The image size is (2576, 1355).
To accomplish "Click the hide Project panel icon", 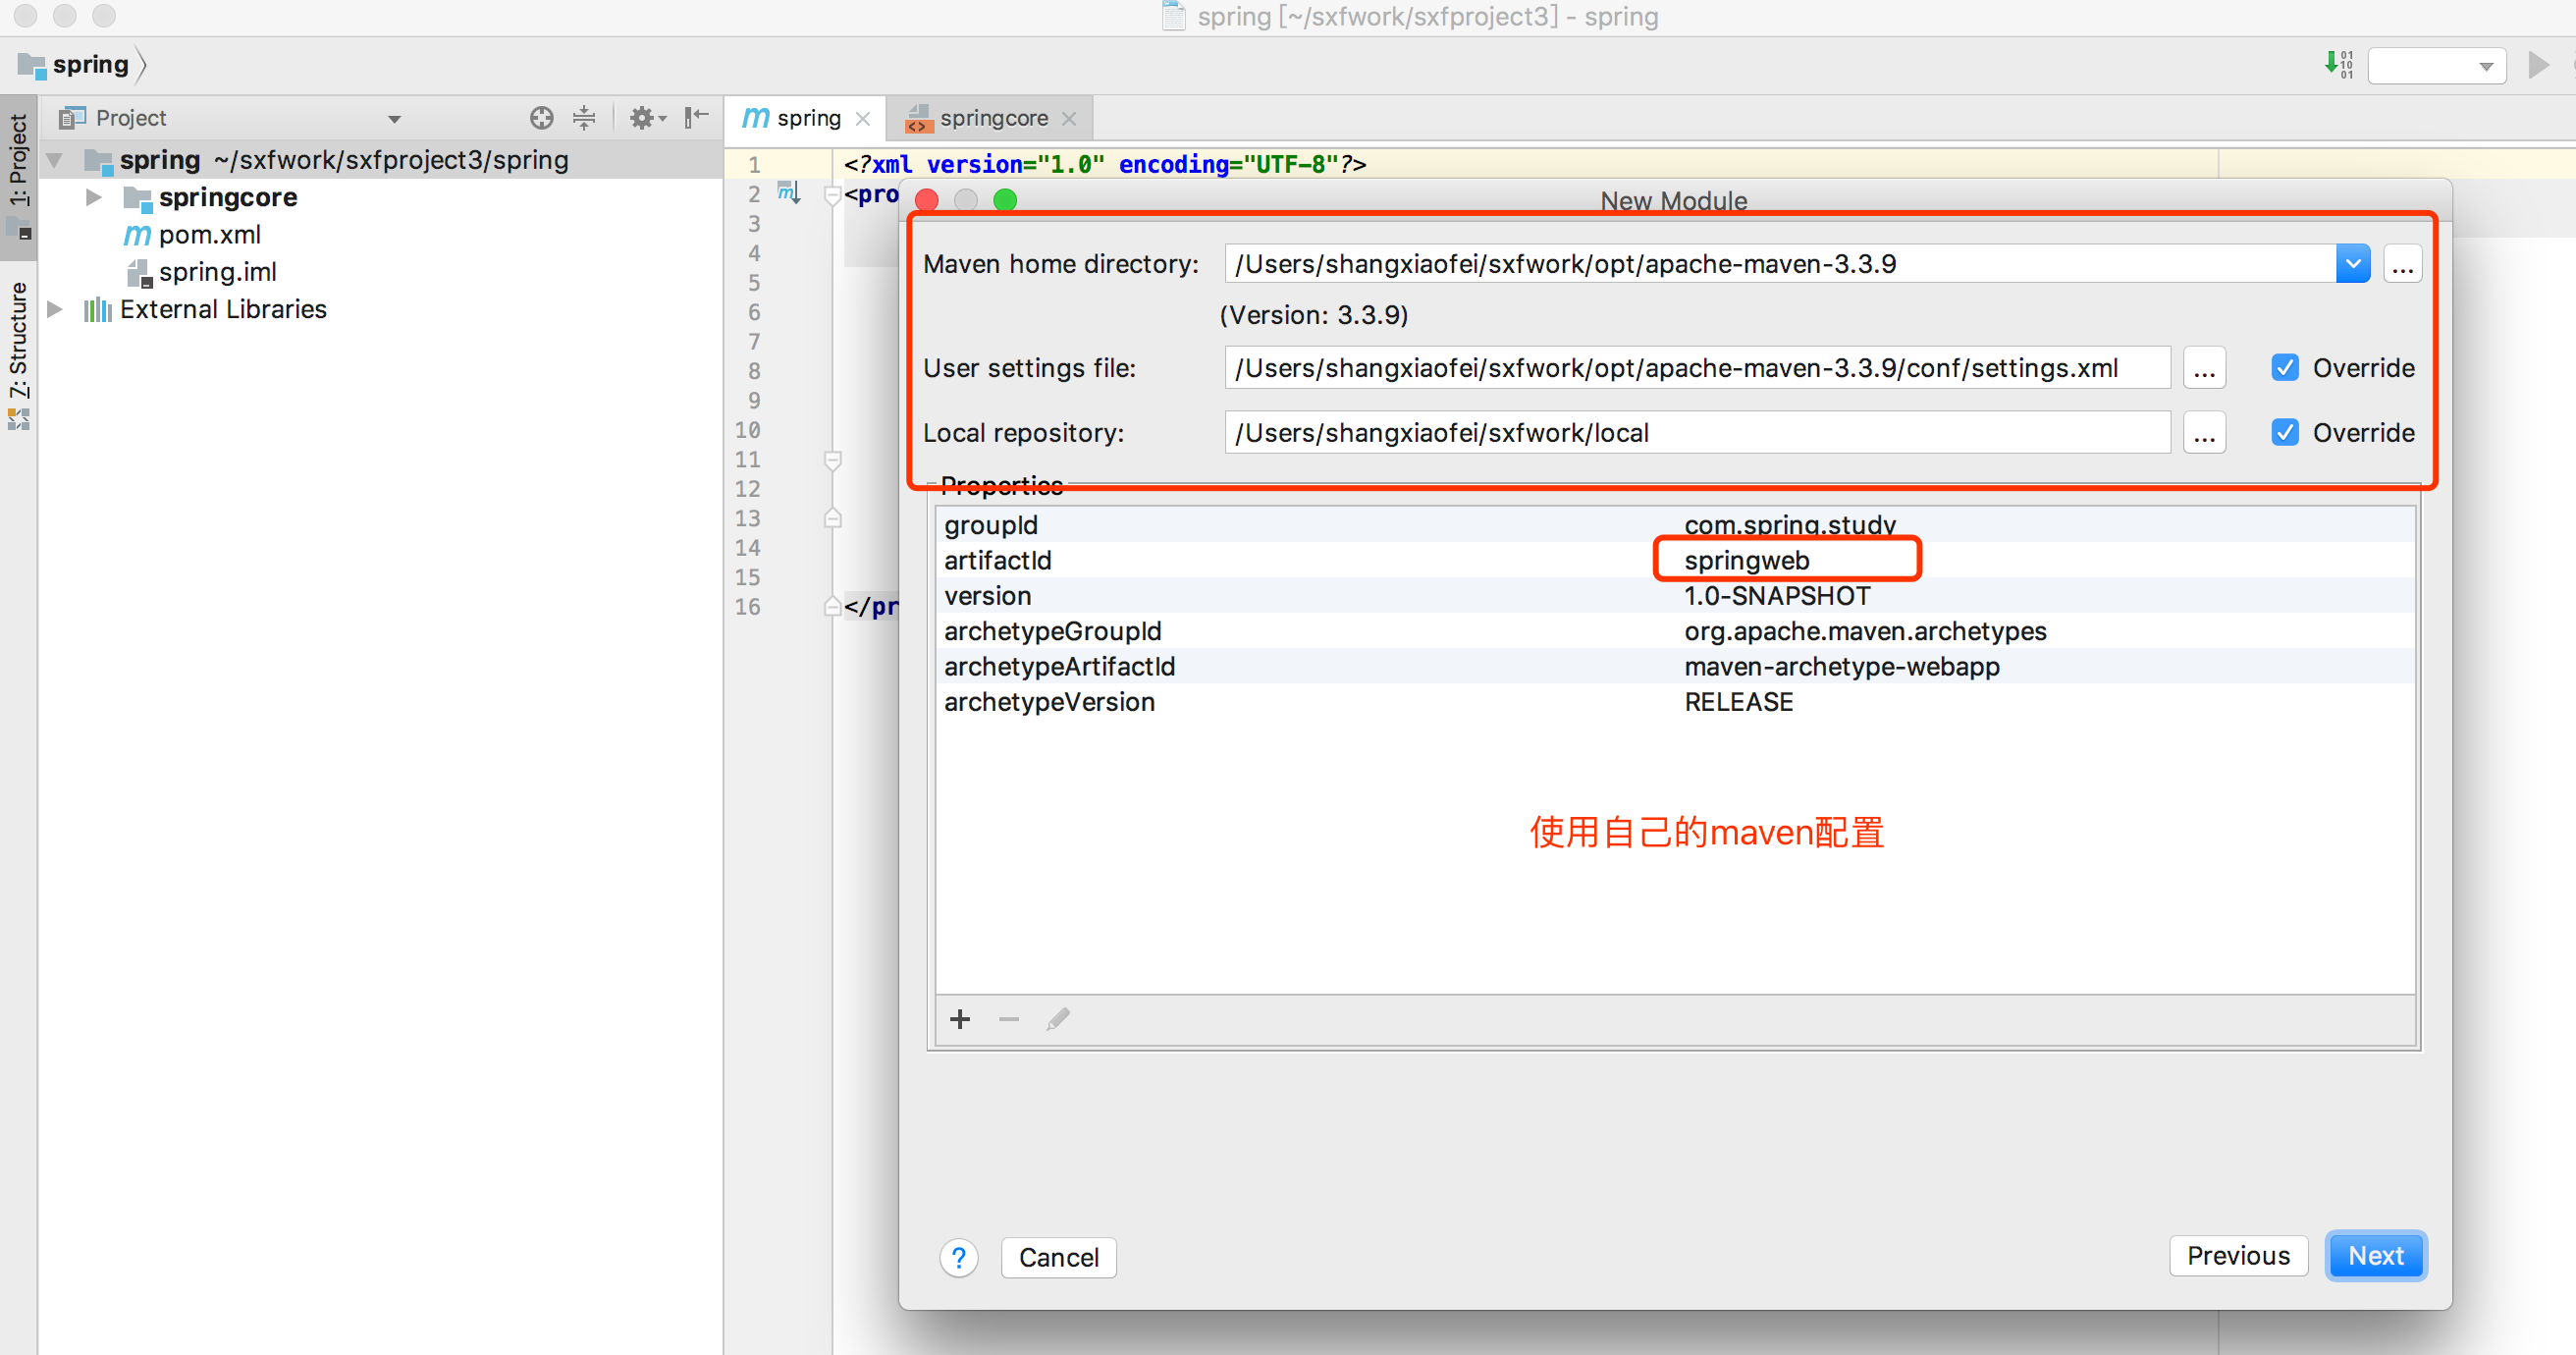I will (696, 118).
